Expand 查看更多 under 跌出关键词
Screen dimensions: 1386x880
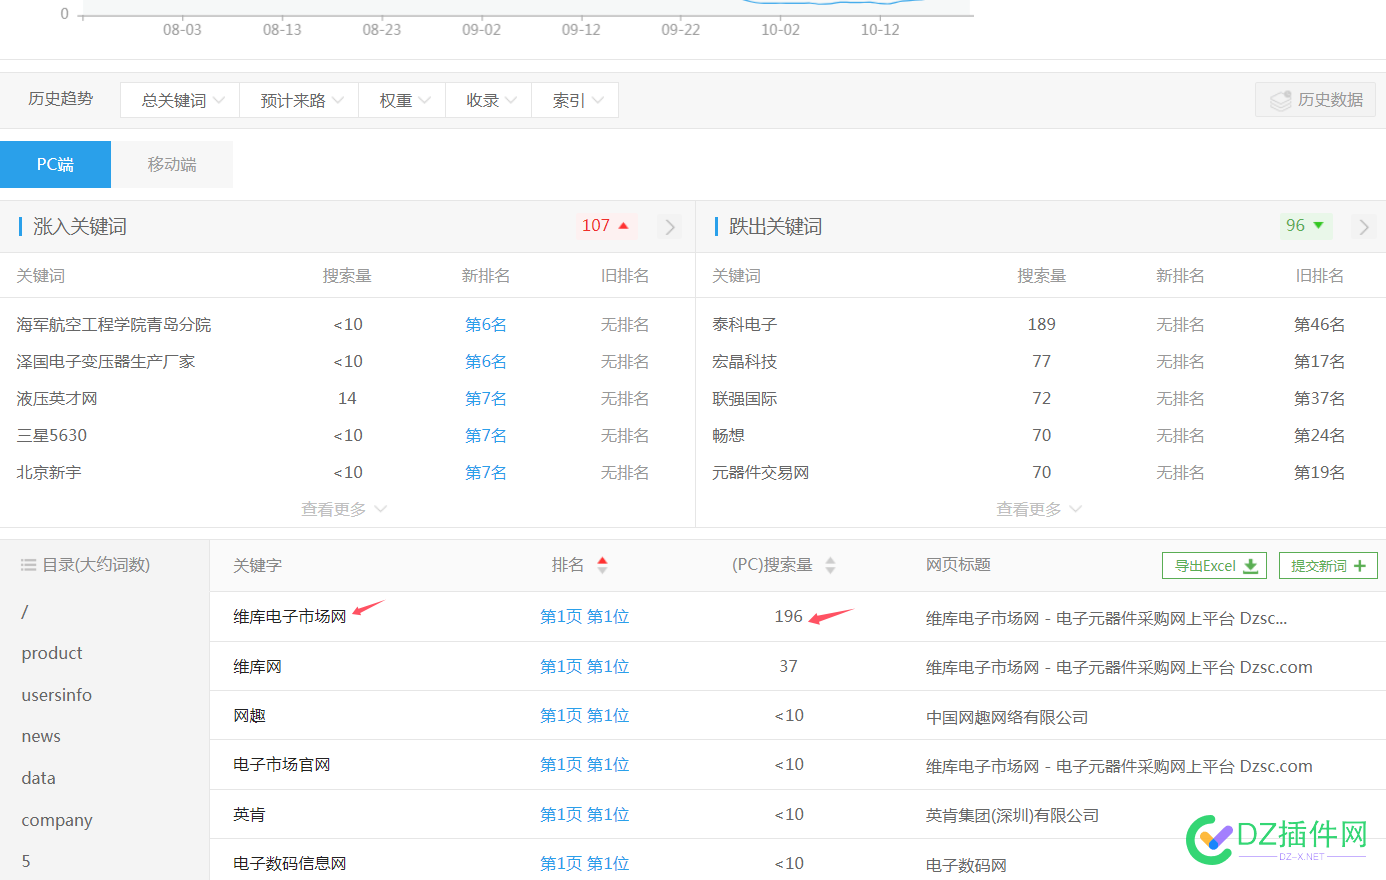[1038, 510]
